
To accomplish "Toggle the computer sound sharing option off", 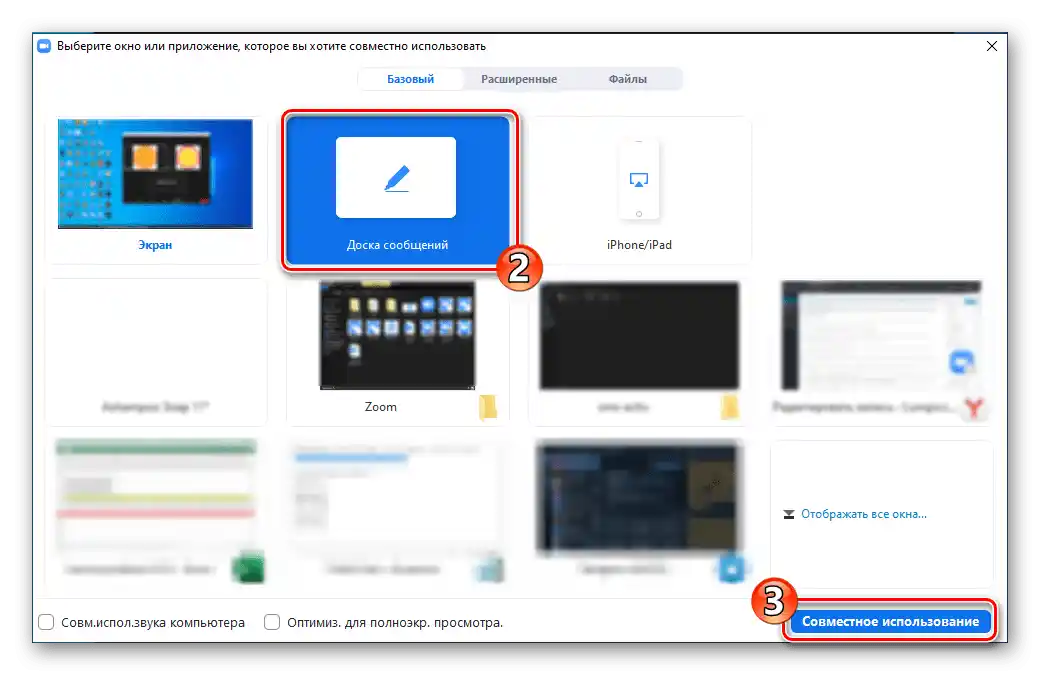I will coord(46,621).
